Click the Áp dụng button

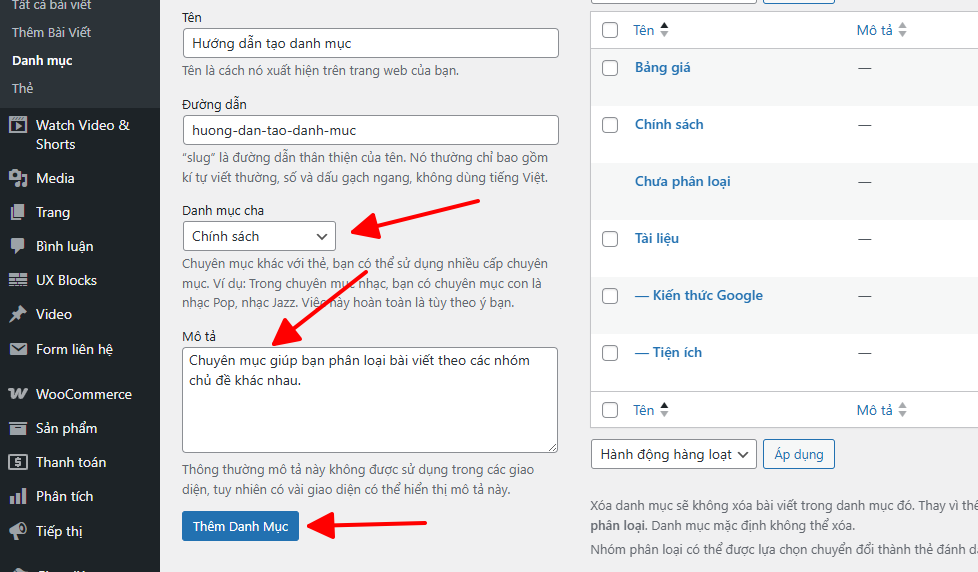tap(798, 454)
